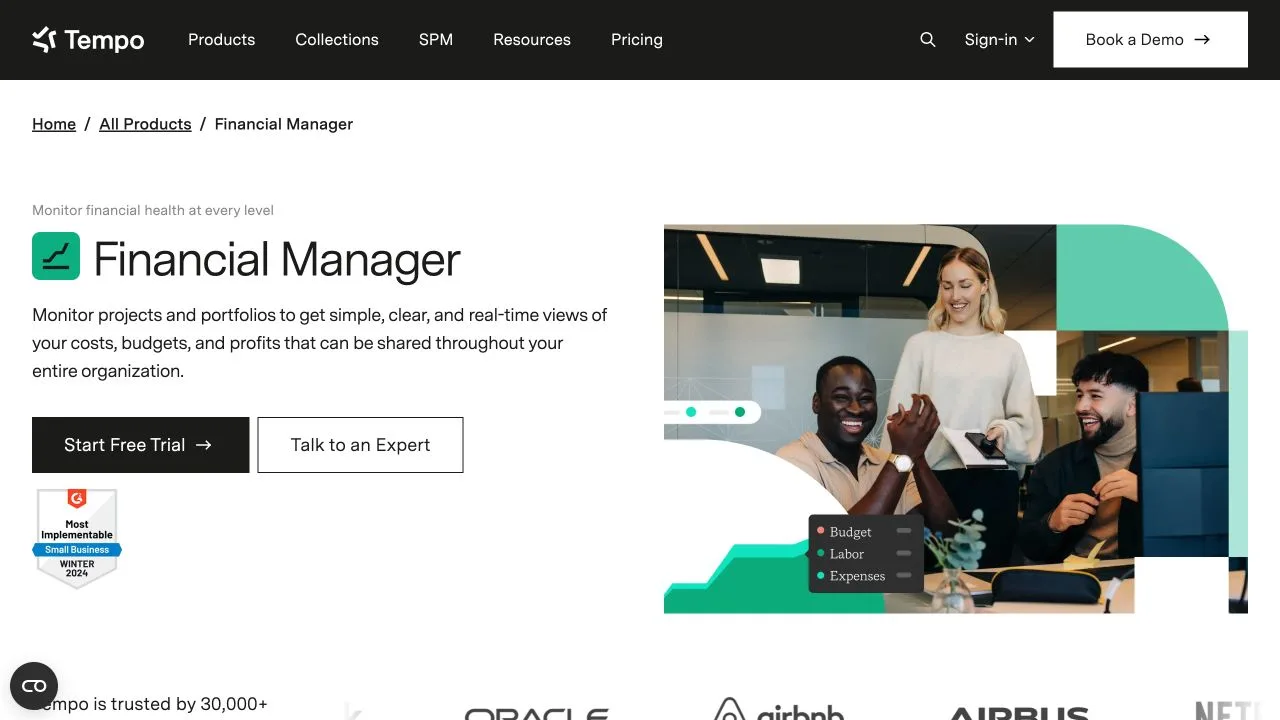Click the 'Tempo is trusted by 30,000+' text
The width and height of the screenshot is (1280, 720).
pyautogui.click(x=150, y=704)
